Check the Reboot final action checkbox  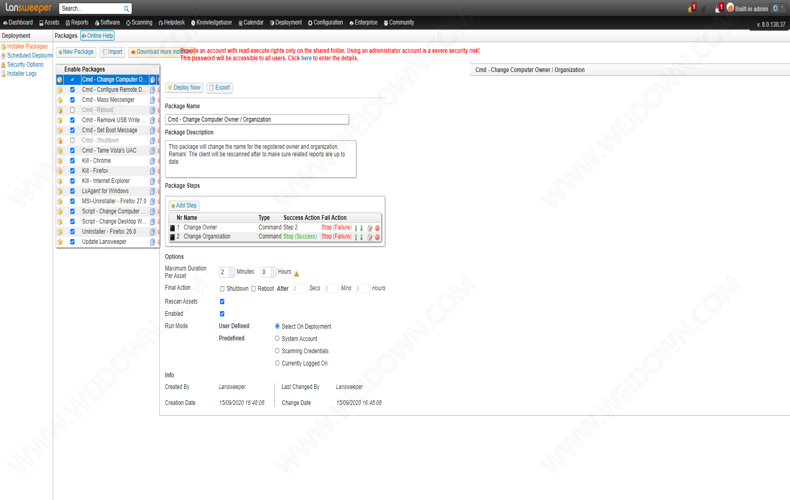pyautogui.click(x=253, y=289)
